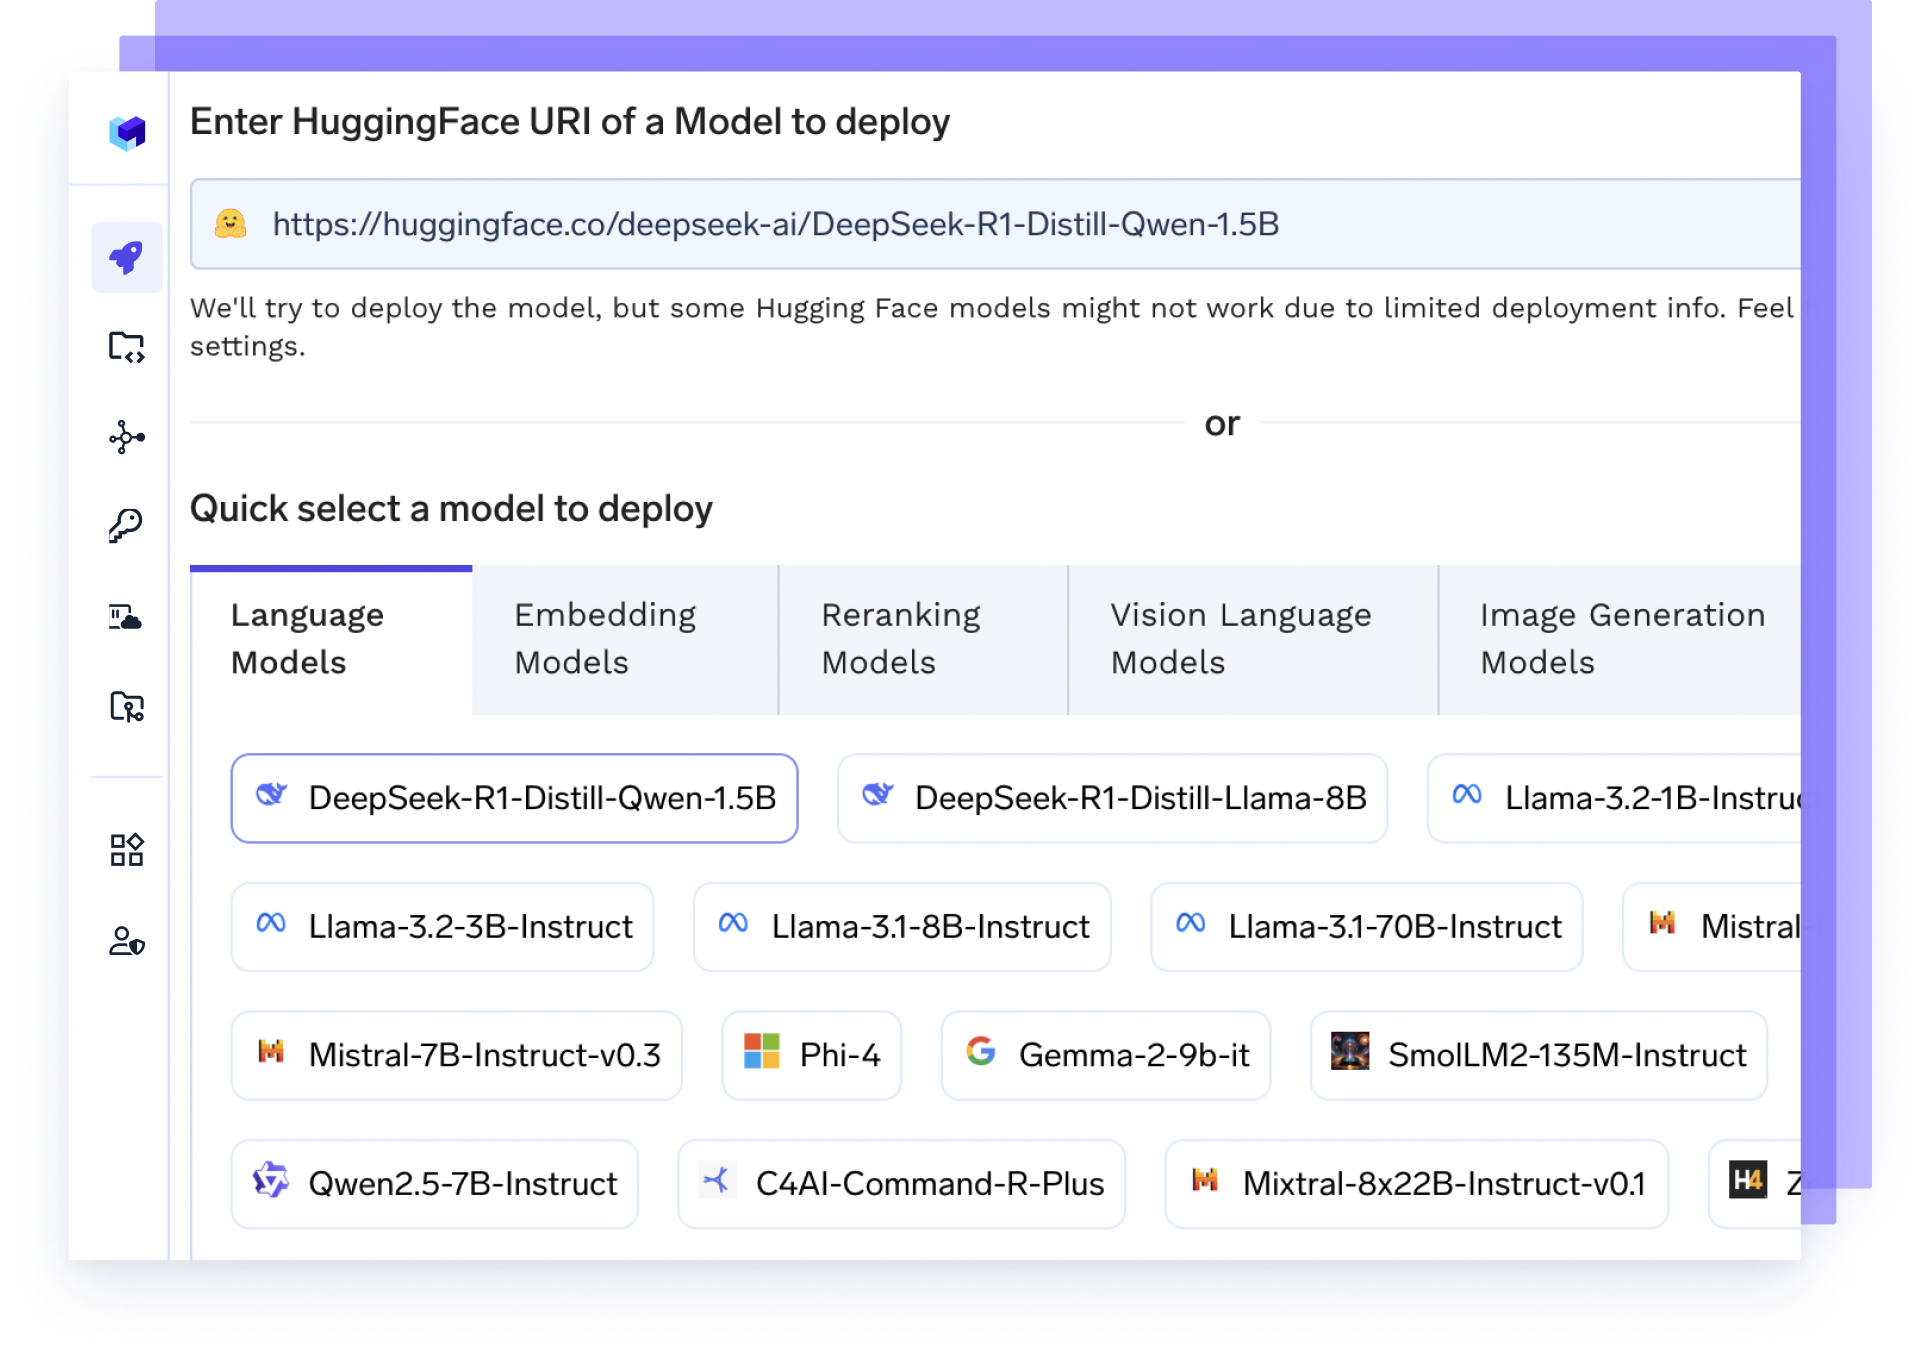Click into the HuggingFace URI input field

995,224
